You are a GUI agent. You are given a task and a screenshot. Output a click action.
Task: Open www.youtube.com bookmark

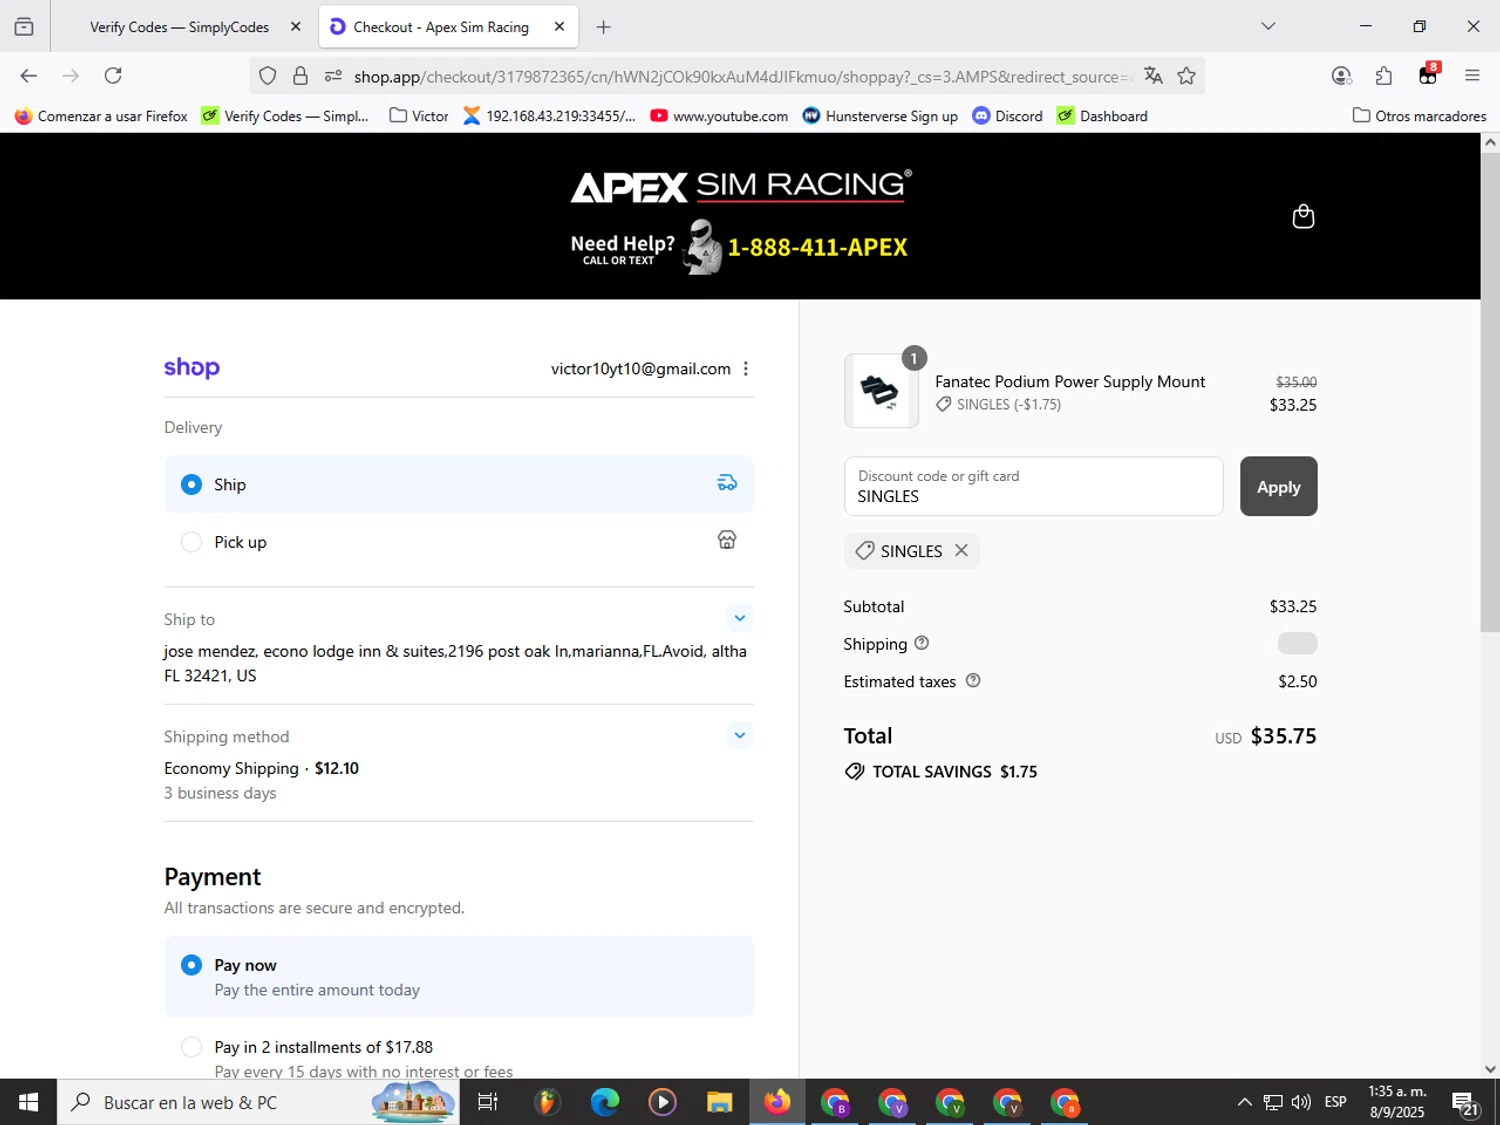click(719, 116)
